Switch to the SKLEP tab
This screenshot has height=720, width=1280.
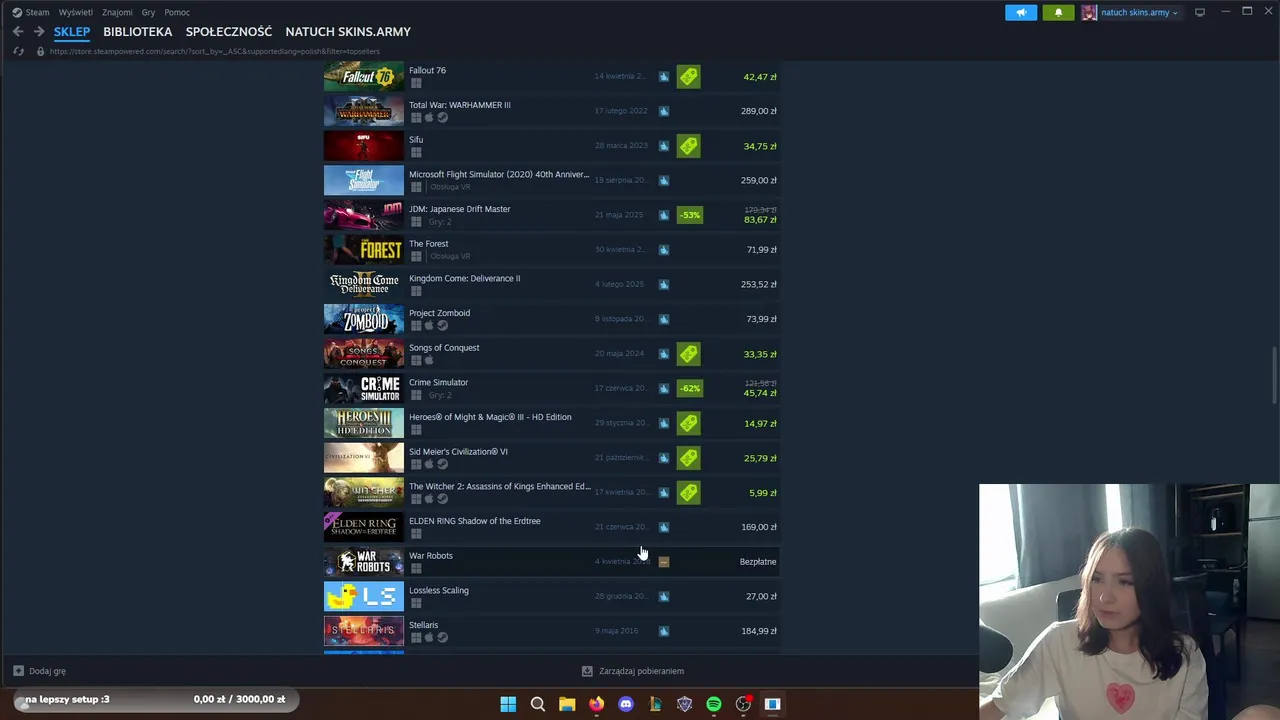(72, 32)
